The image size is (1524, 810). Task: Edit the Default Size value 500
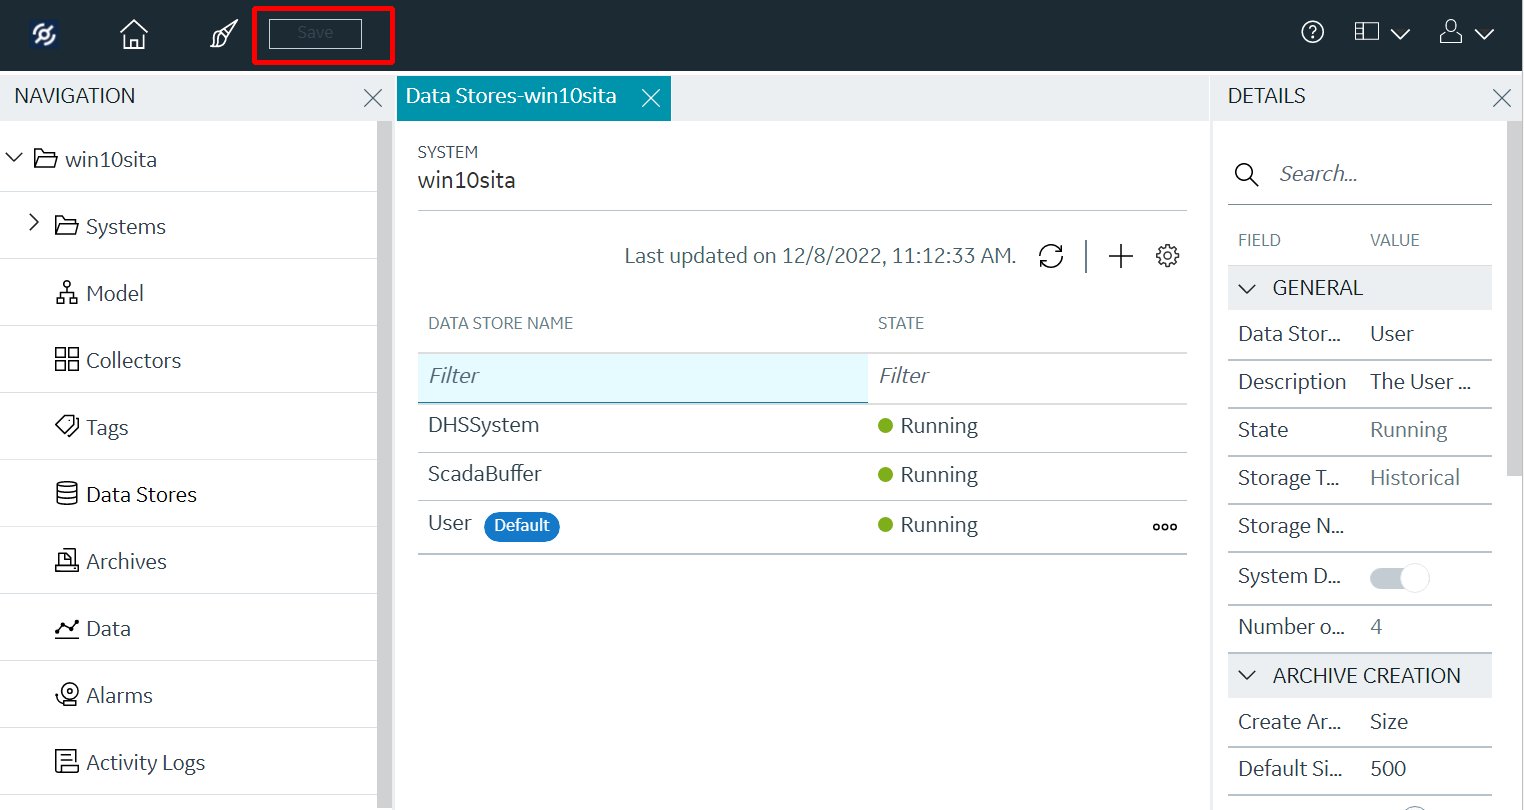point(1387,769)
